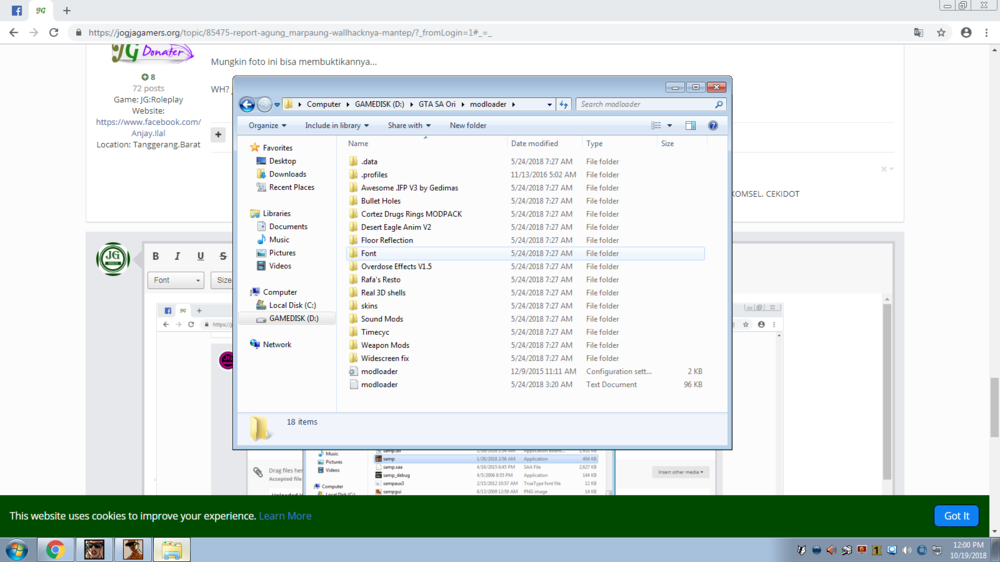
Task: Select the Font folder
Action: pos(526,253)
